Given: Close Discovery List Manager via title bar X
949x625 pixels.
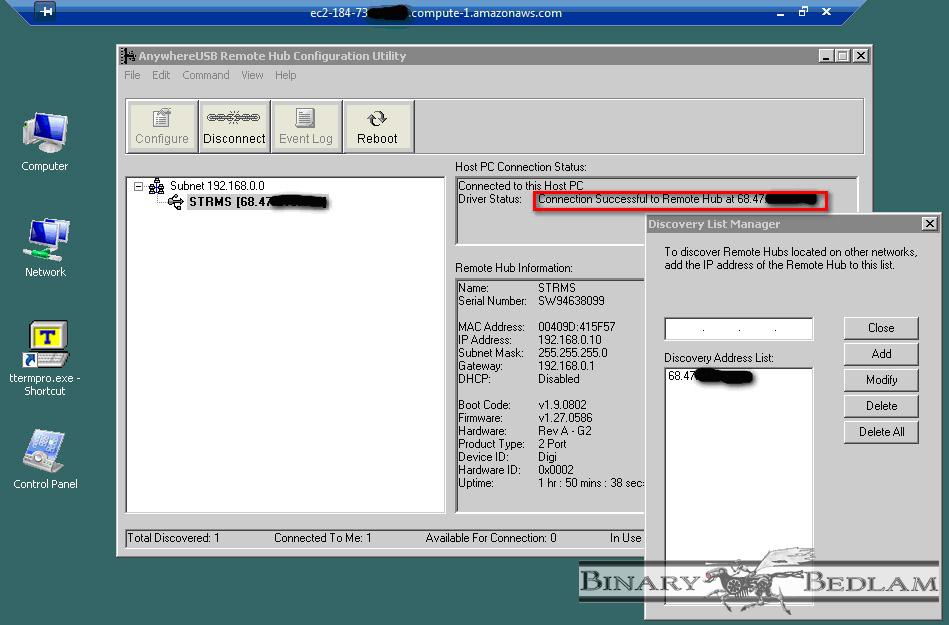Looking at the screenshot, I should (930, 224).
